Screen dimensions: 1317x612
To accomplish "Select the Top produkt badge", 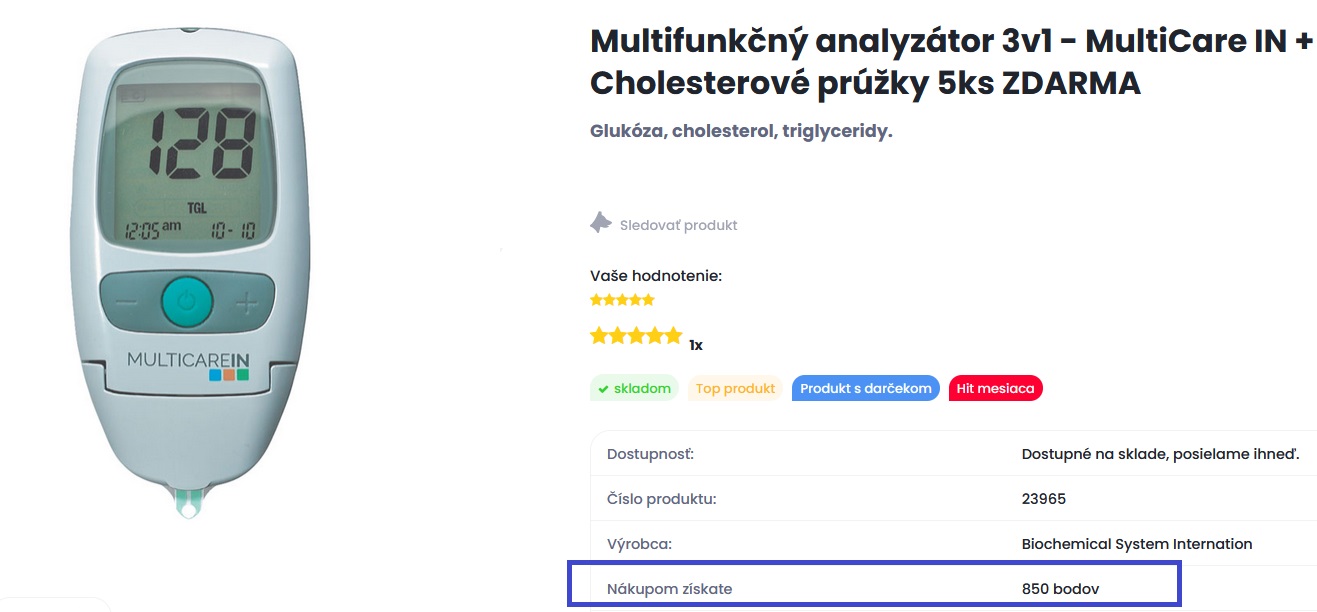I will tap(735, 388).
